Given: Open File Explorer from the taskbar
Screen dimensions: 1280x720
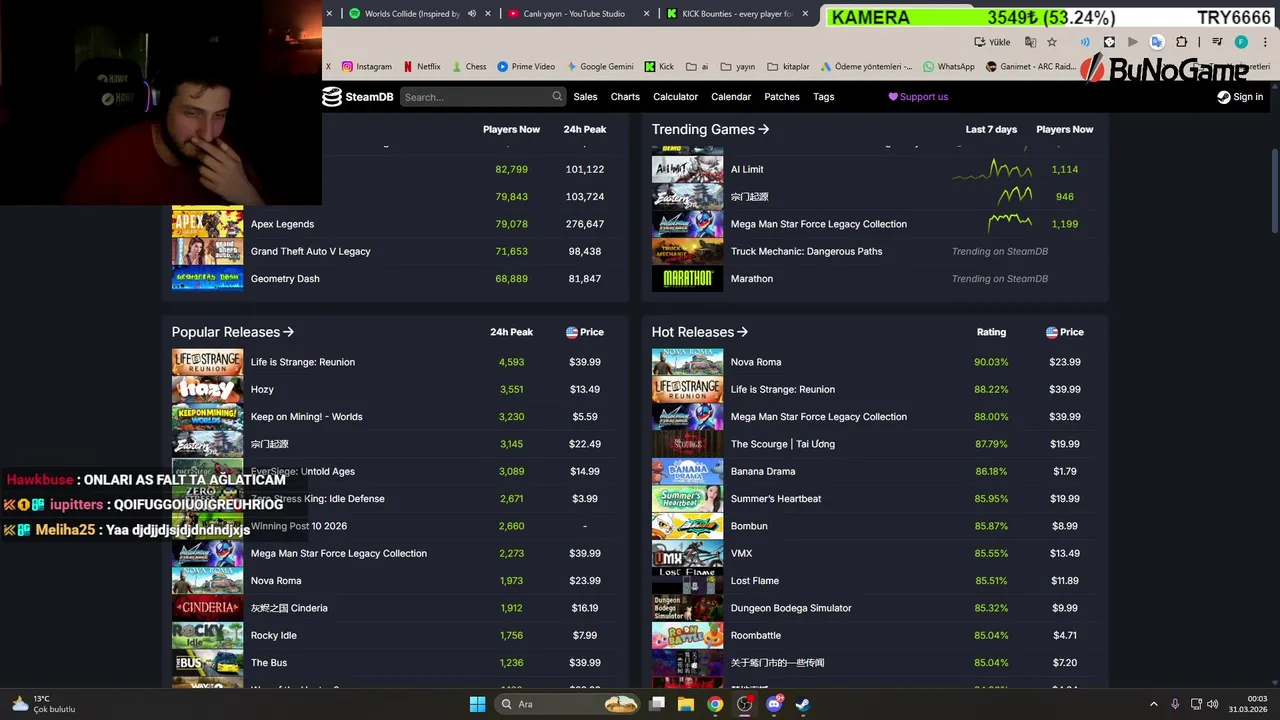Looking at the screenshot, I should click(686, 704).
